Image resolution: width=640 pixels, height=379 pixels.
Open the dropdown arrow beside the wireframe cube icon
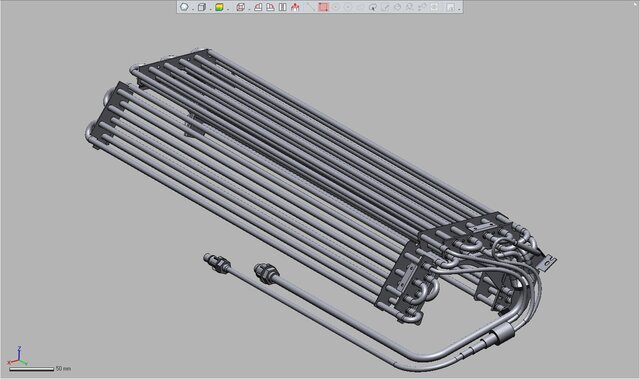tap(249, 9)
